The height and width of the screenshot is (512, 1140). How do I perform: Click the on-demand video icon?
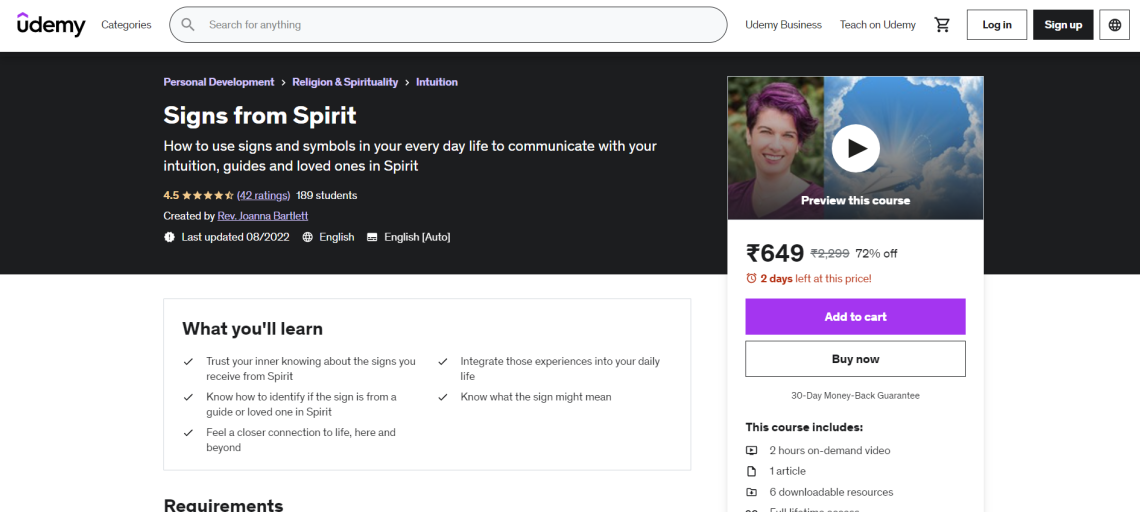(x=752, y=451)
